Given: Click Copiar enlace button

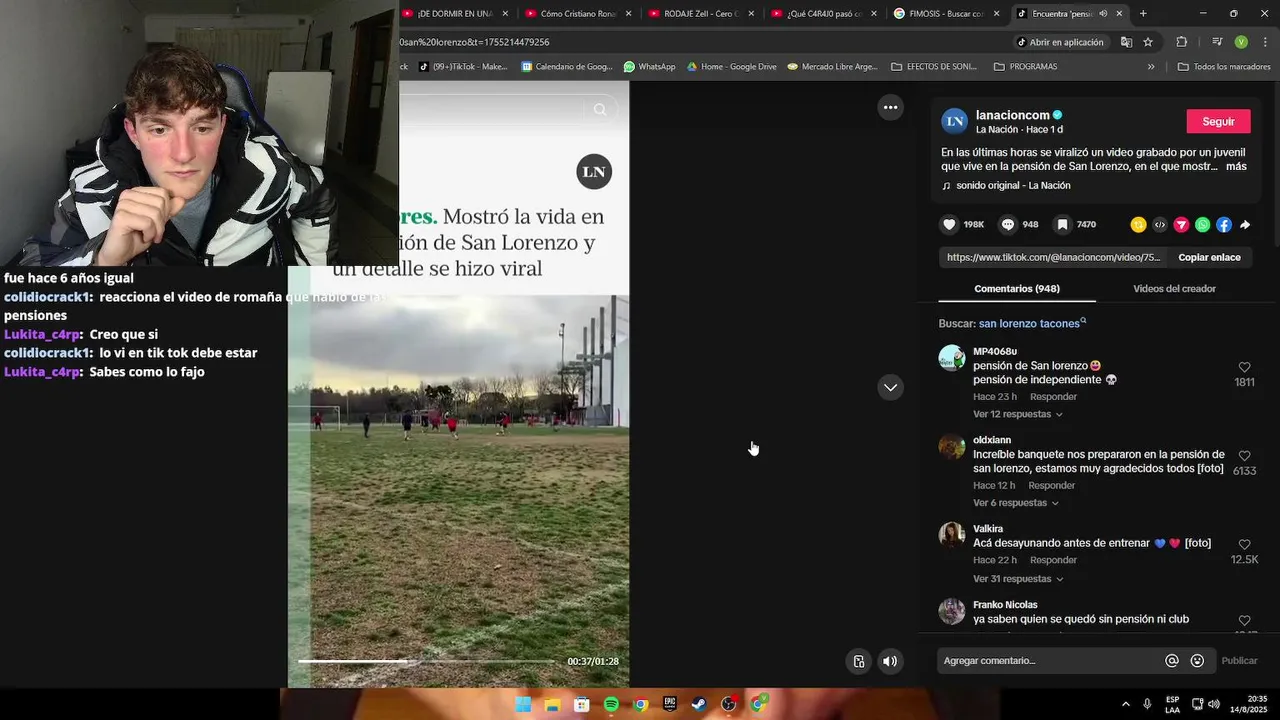Looking at the screenshot, I should point(1209,257).
